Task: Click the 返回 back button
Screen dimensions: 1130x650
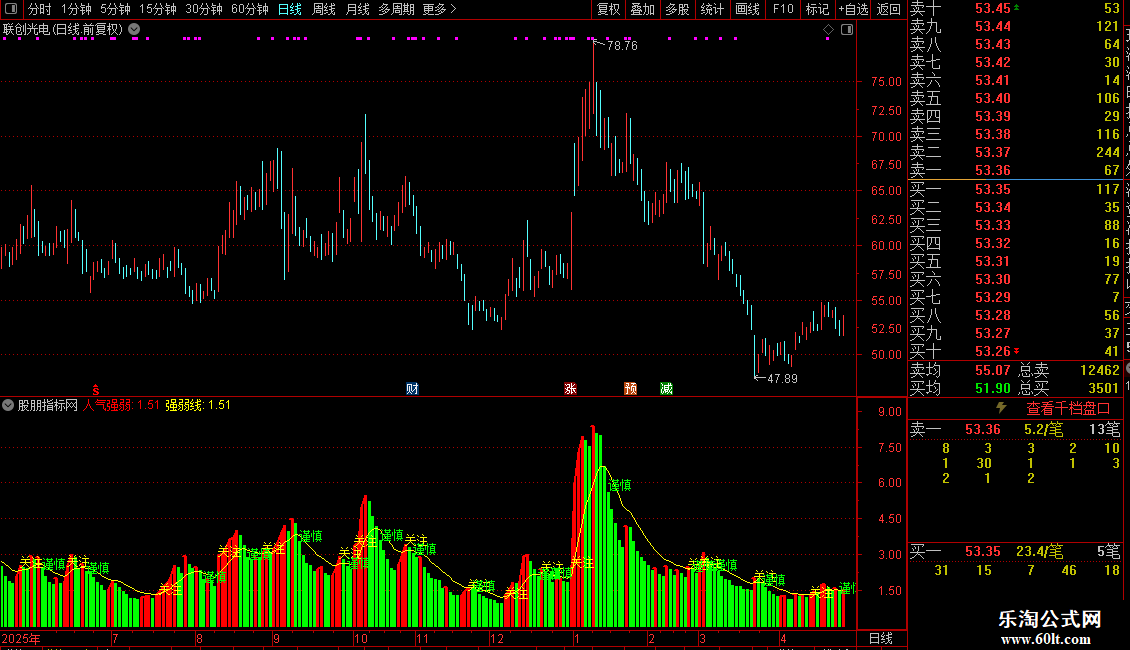Action: point(889,9)
